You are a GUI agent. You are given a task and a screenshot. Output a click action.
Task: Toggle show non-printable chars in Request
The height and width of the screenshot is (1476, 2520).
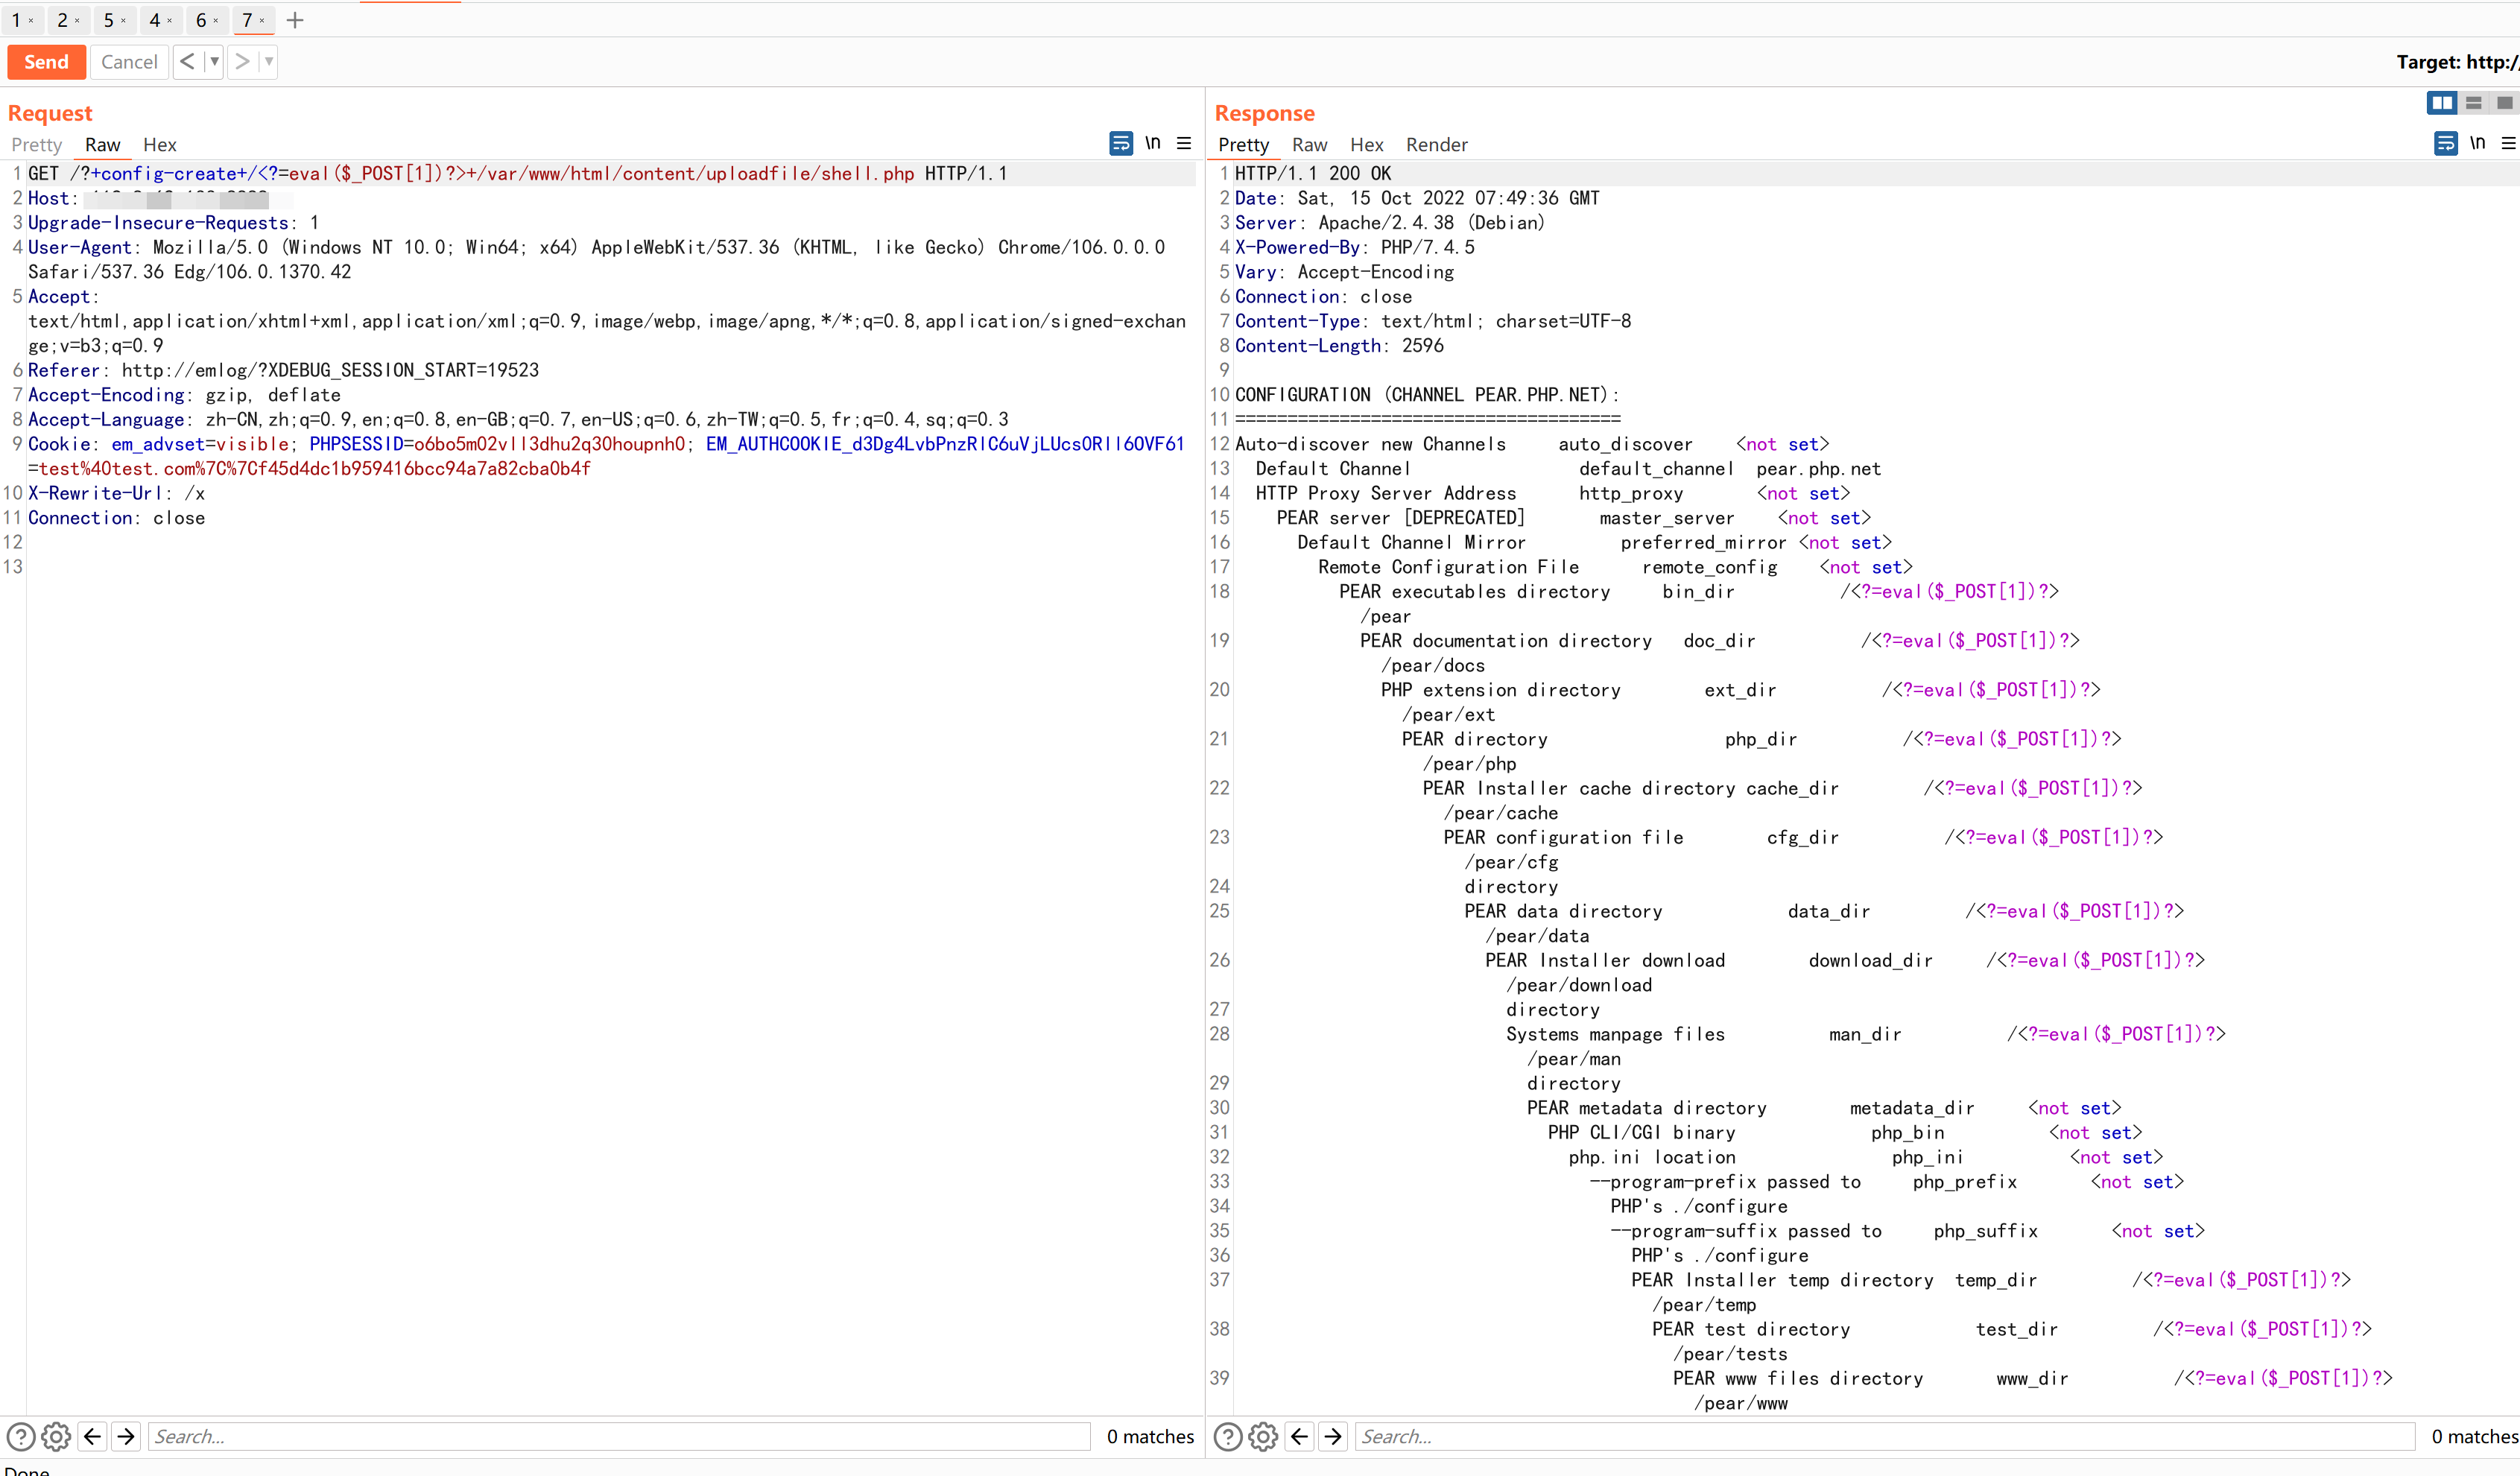coord(1153,143)
